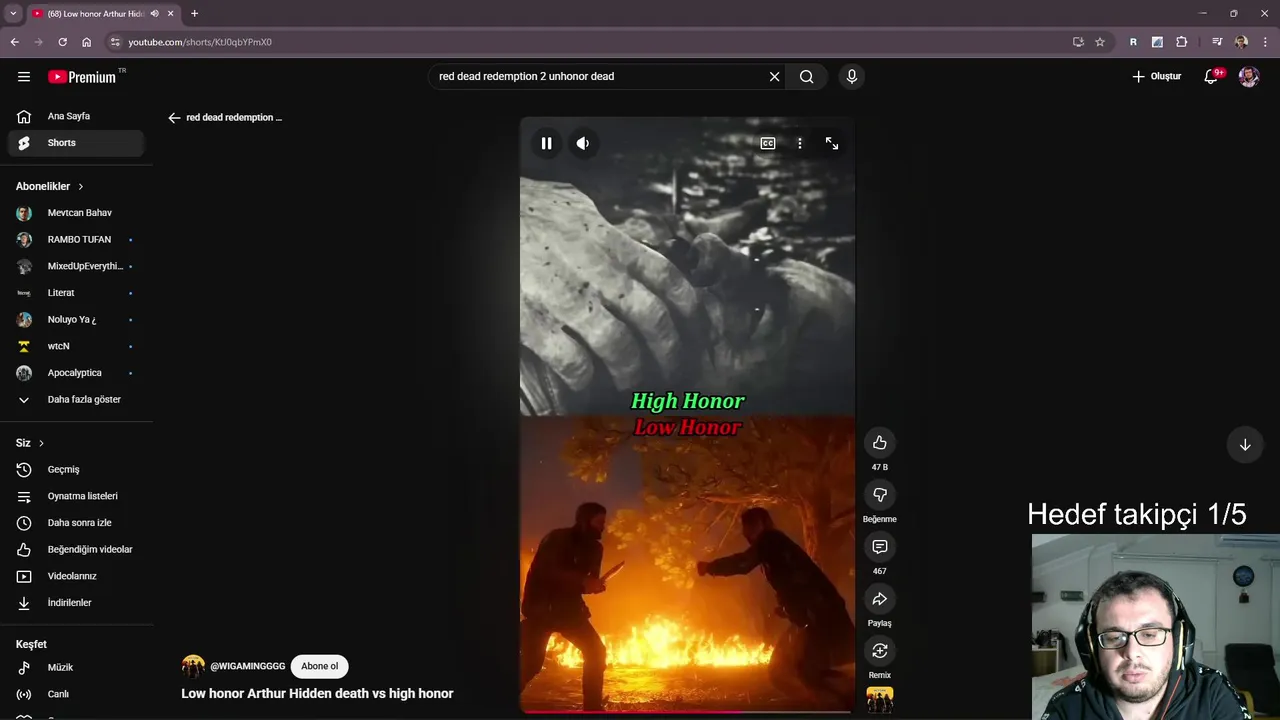
Task: Open notifications bell
Action: 1211,76
